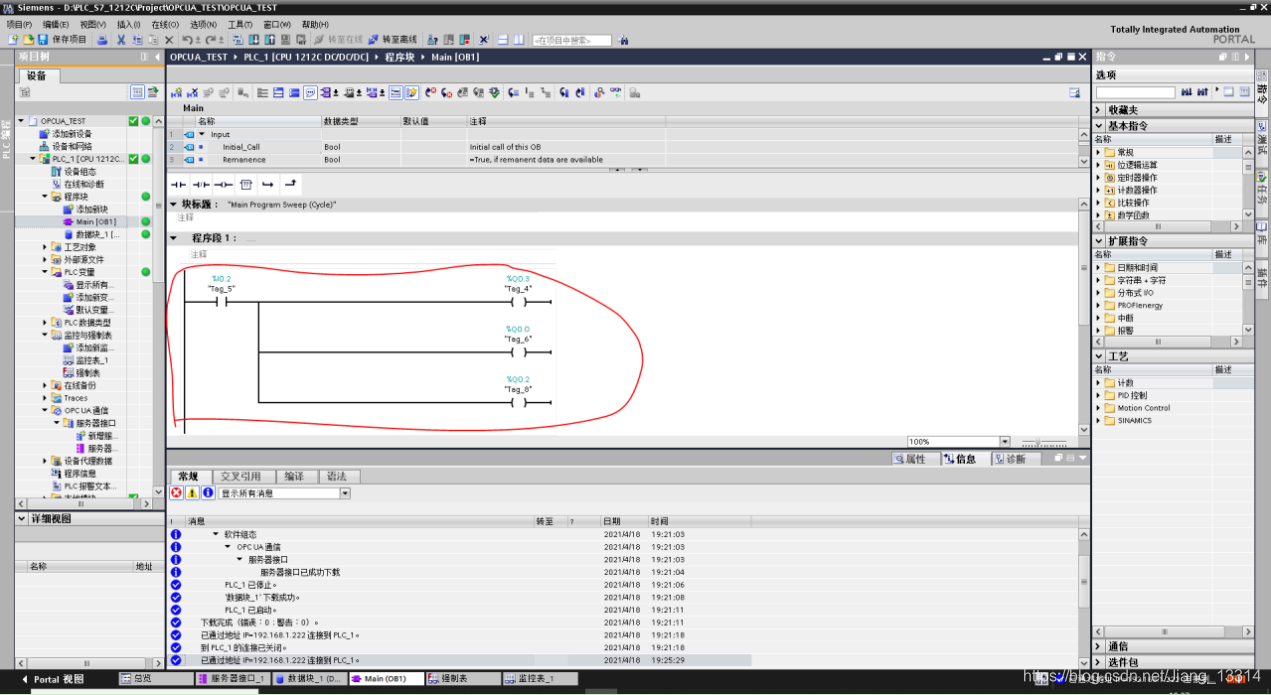
Task: Open 数据块_1 from bottom editor bar
Action: (310, 679)
